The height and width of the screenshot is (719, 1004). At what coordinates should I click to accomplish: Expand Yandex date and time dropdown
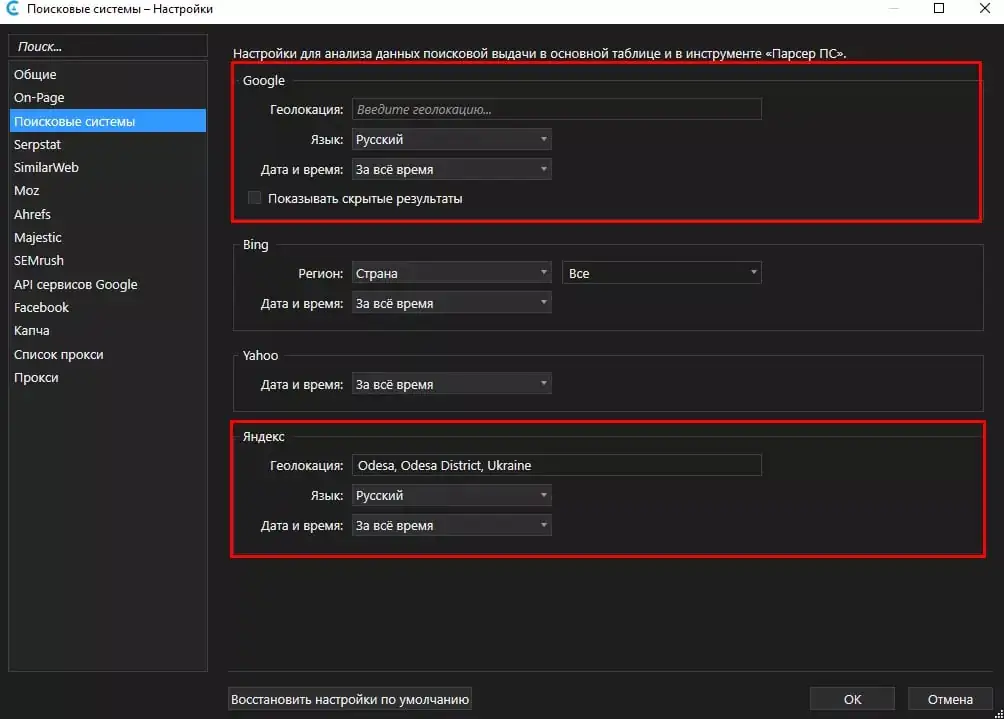click(x=451, y=526)
